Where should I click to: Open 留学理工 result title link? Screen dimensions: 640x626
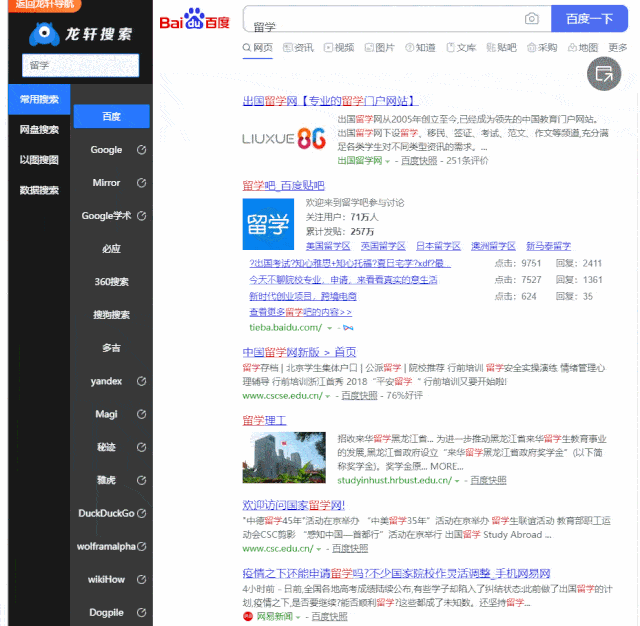264,420
